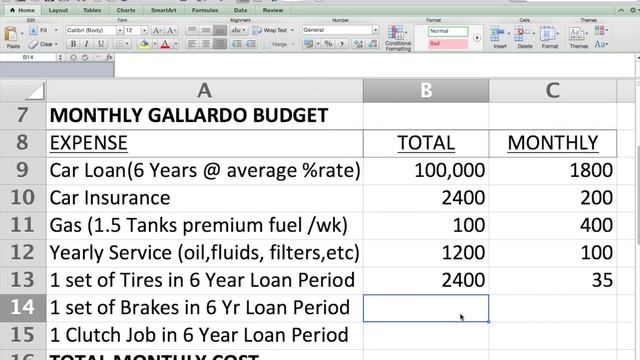Open the fill color dropdown arrow
Image resolution: width=640 pixels, height=360 pixels.
click(154, 44)
